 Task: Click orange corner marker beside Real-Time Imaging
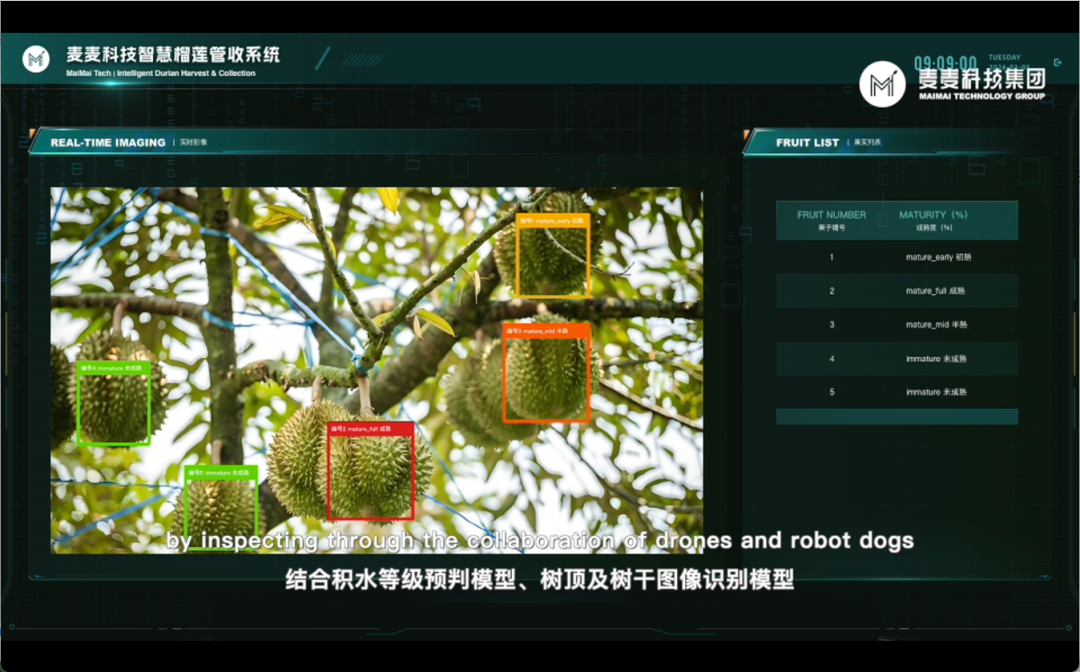pos(33,132)
